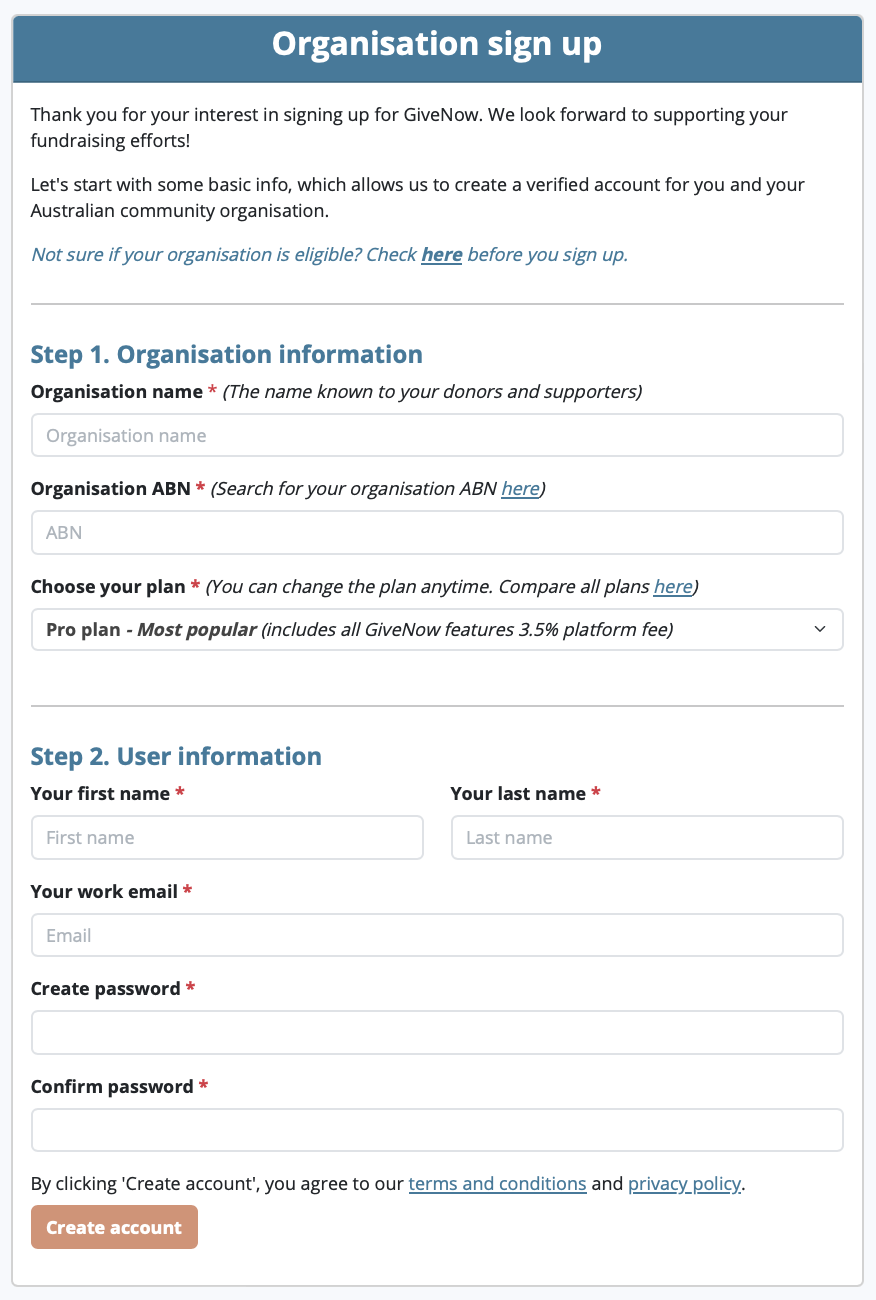Click 'here' to compare all plans
The image size is (876, 1300).
pyautogui.click(x=672, y=586)
